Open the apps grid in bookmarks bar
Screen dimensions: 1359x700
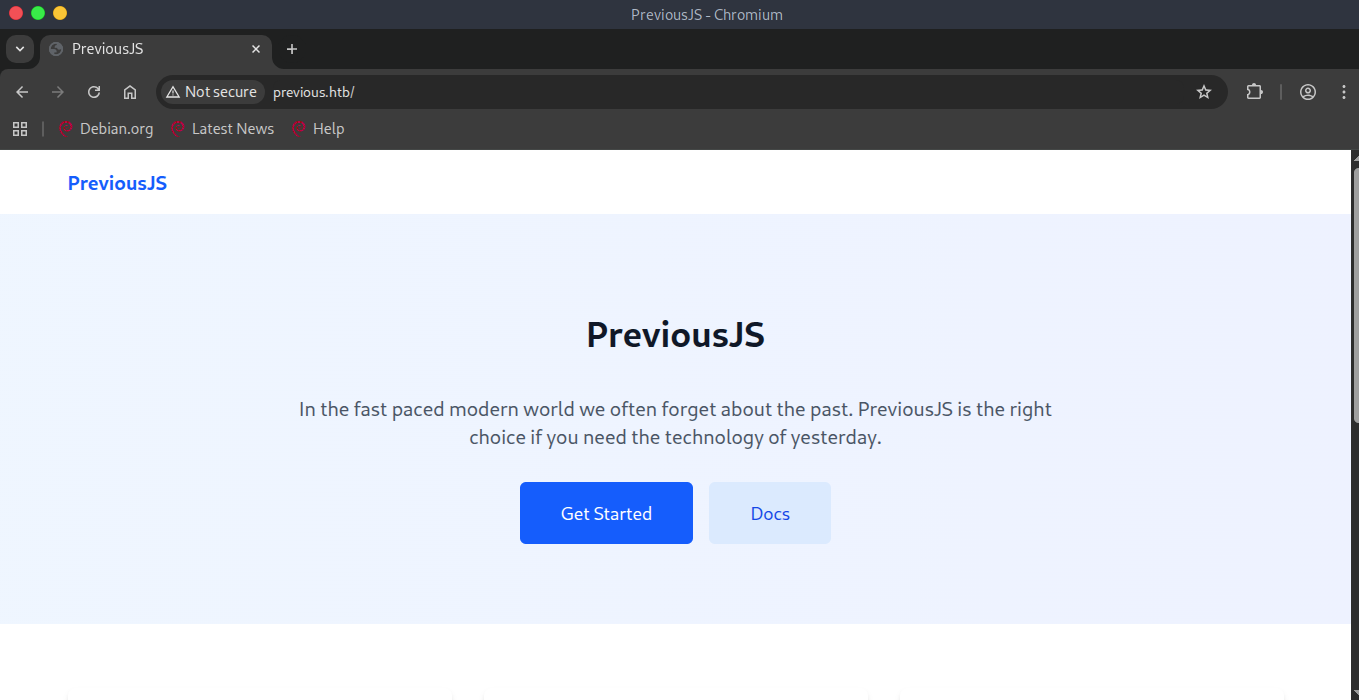pos(20,129)
